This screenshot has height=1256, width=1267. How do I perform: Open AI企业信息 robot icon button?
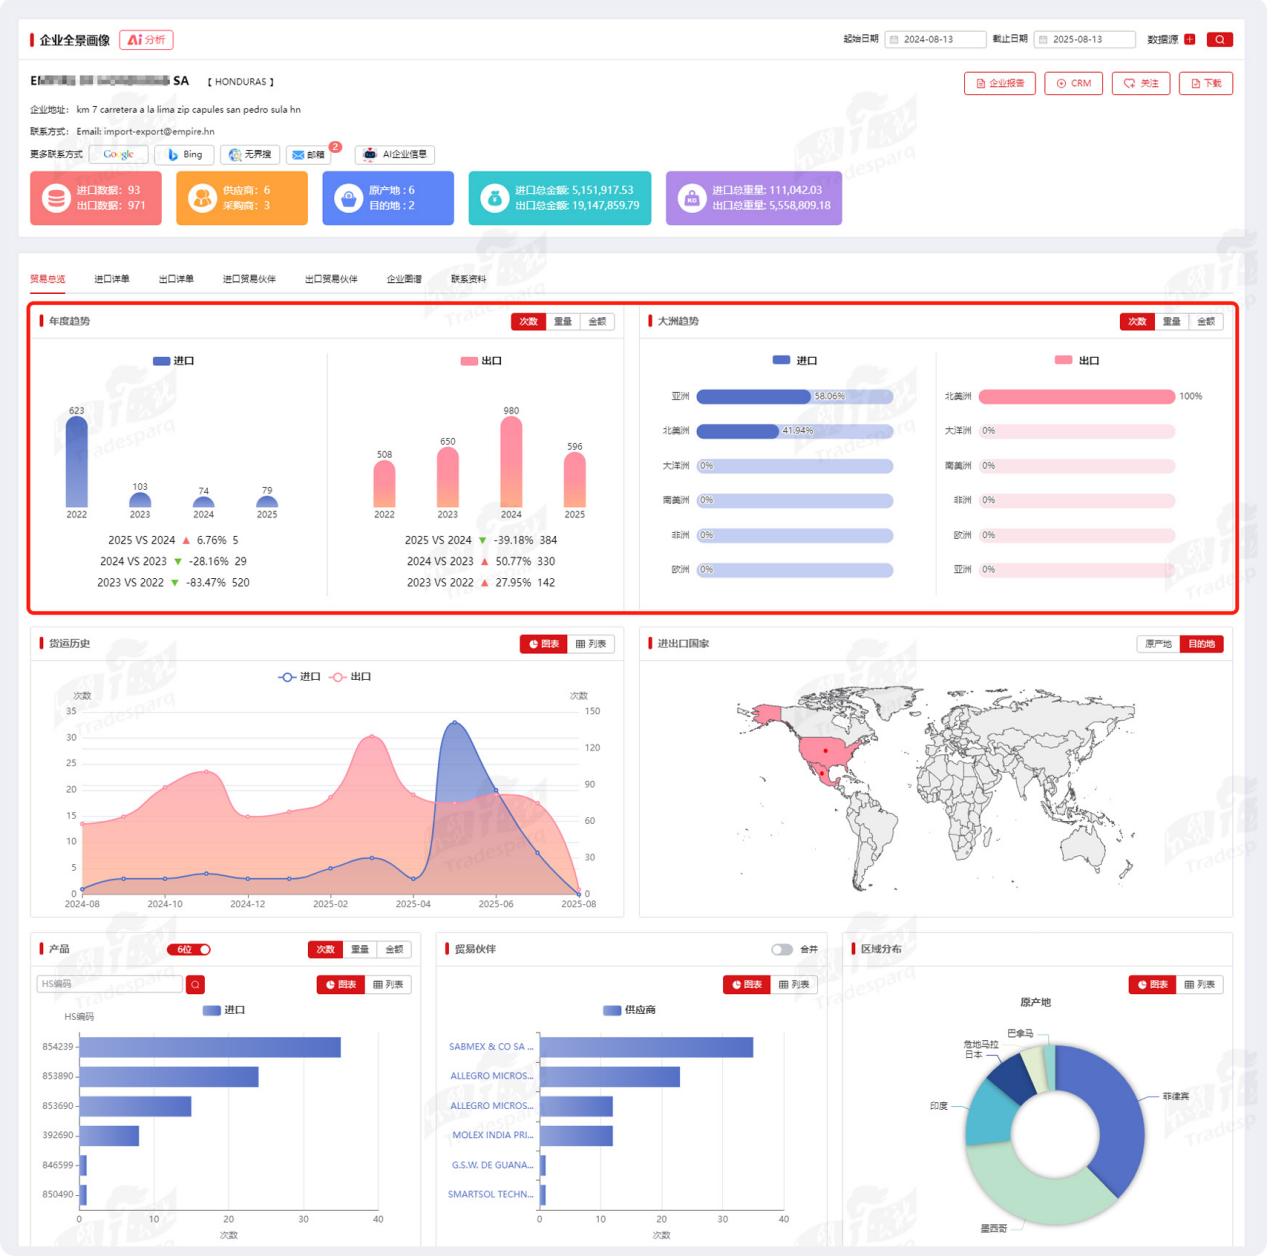click(395, 155)
